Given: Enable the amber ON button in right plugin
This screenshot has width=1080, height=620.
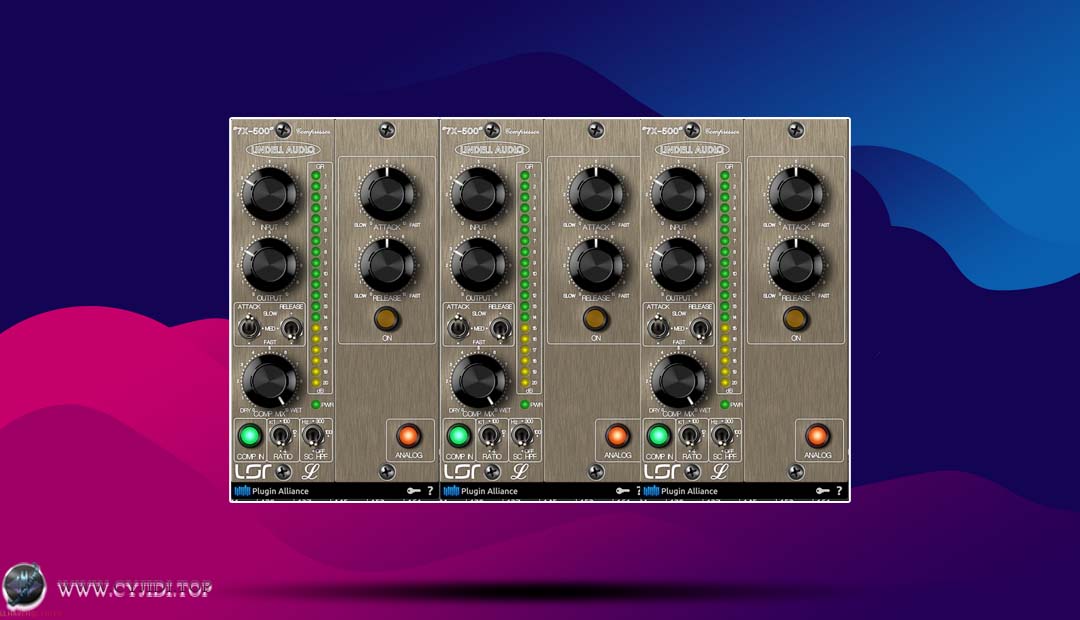Looking at the screenshot, I should [x=796, y=318].
